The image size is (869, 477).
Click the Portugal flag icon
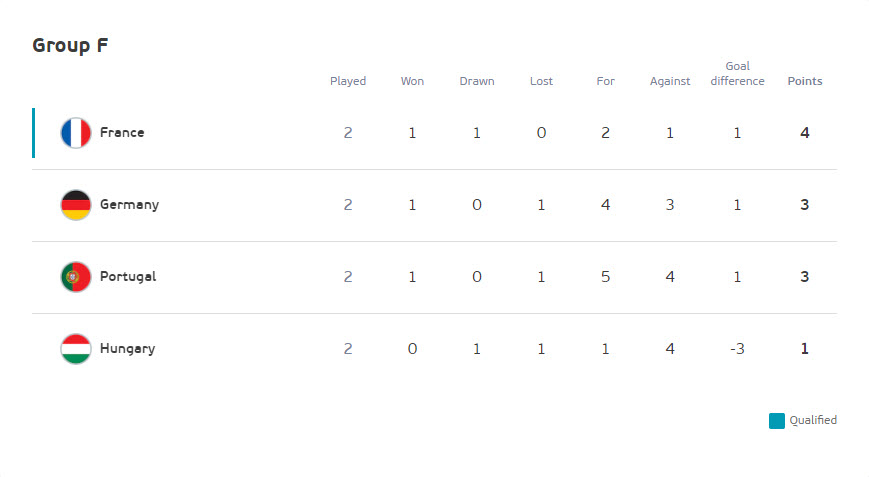76,277
